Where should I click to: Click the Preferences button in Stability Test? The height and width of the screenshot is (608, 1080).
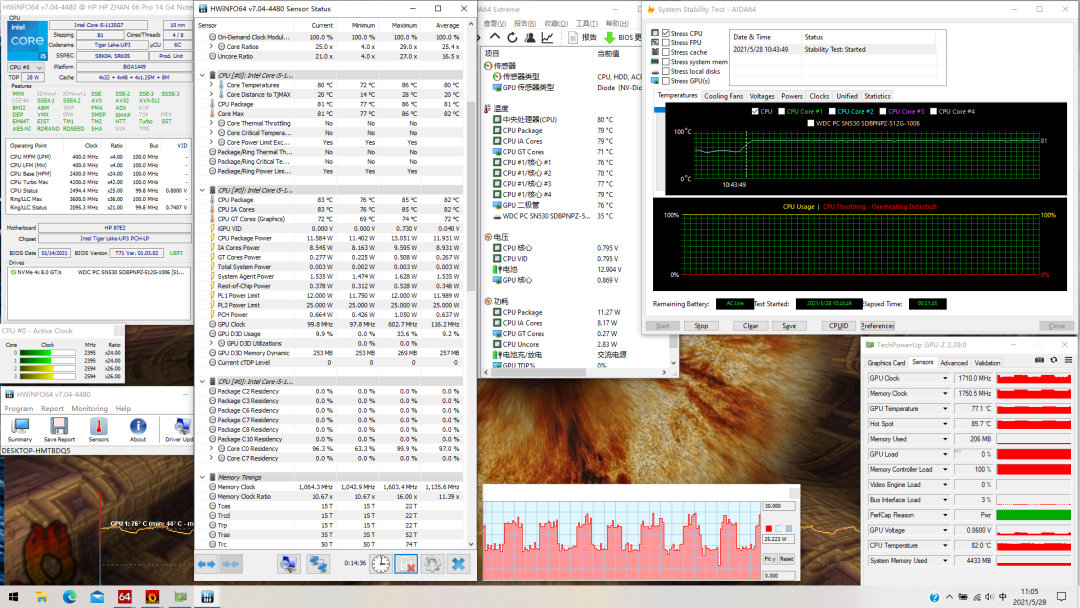[x=878, y=326]
